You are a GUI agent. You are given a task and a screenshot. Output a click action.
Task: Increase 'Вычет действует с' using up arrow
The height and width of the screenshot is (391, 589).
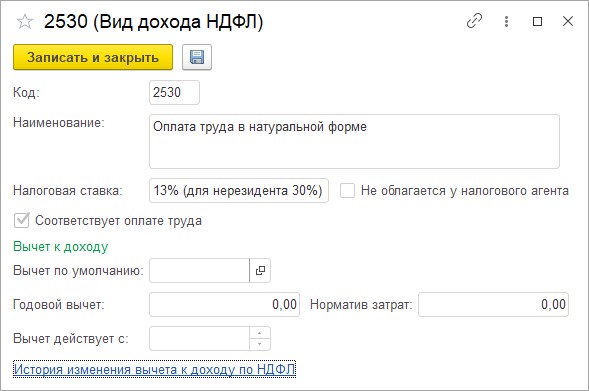point(260,333)
